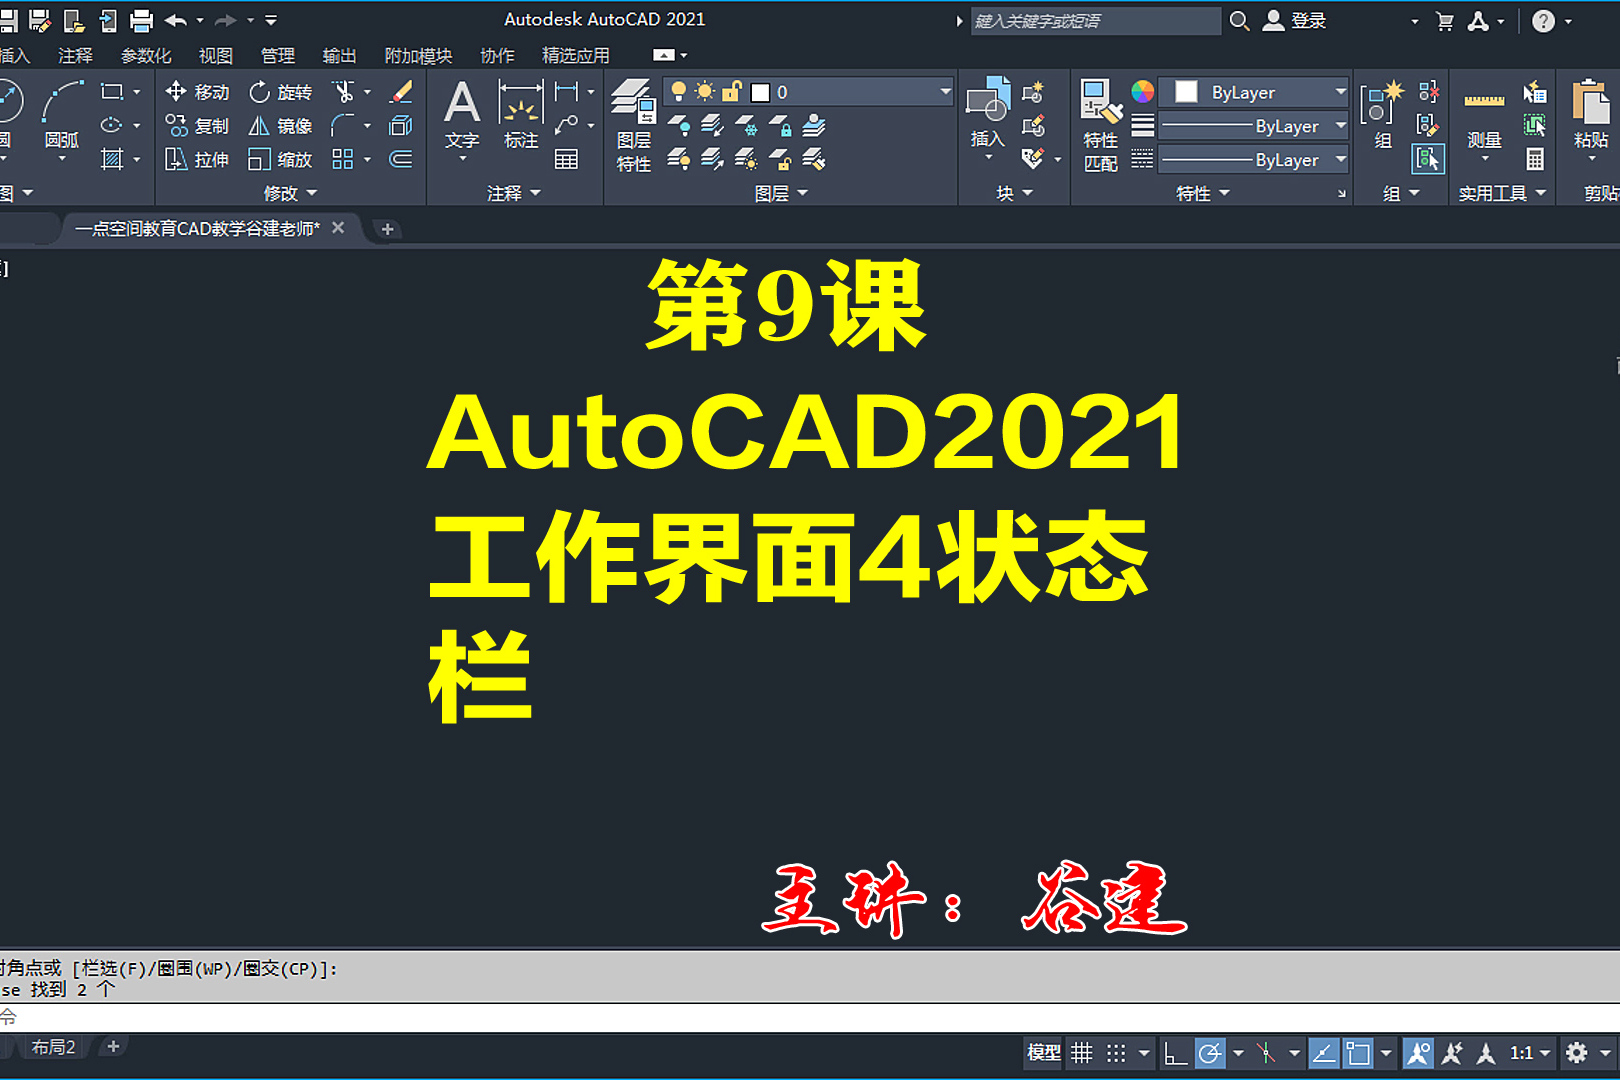The width and height of the screenshot is (1620, 1080).
Task: Select the 复制 (Copy) tool
Action: [198, 125]
